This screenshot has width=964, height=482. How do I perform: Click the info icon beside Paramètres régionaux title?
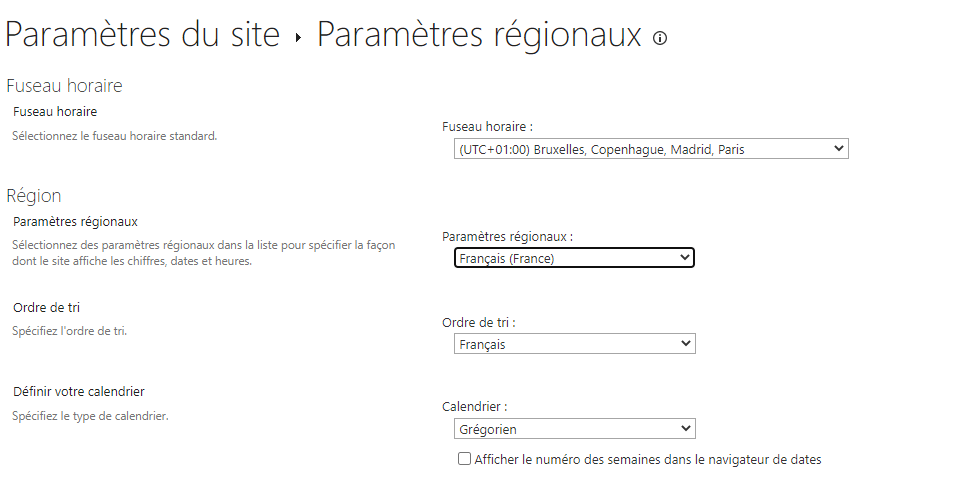(660, 38)
